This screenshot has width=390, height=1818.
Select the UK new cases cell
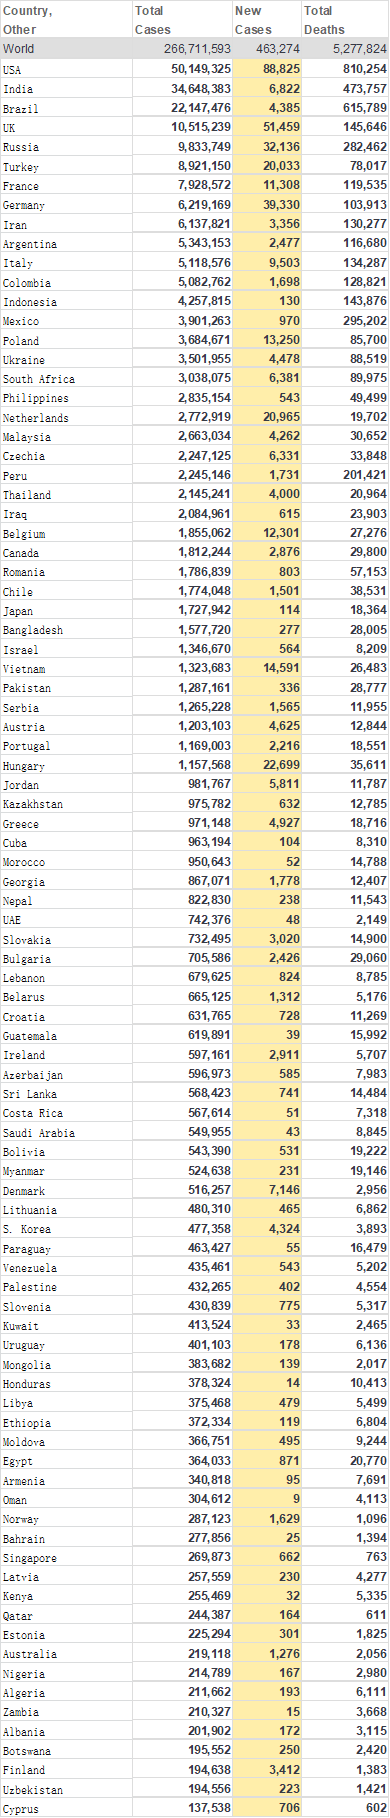[x=266, y=128]
